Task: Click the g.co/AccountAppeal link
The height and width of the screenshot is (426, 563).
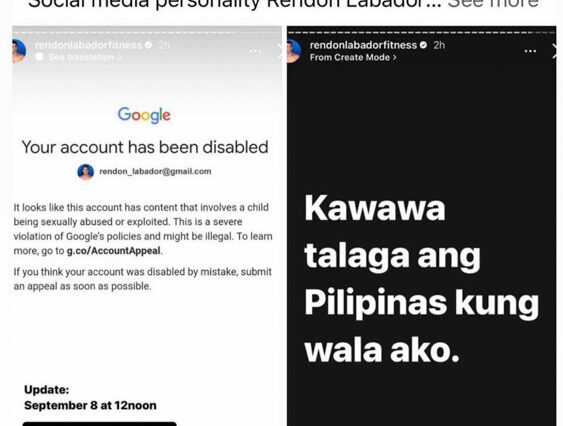Action: (113, 251)
